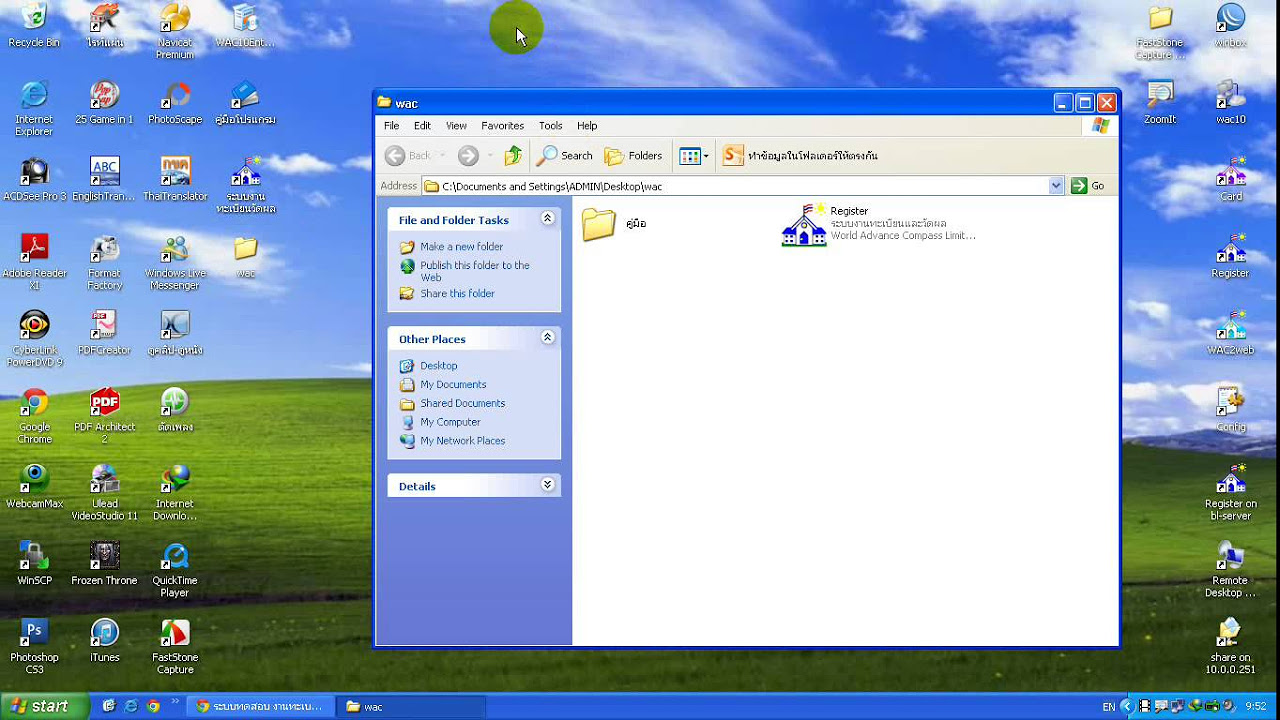This screenshot has height=720, width=1280.
Task: Open Ulead VideoStudio 11 shortcut
Action: [x=104, y=493]
